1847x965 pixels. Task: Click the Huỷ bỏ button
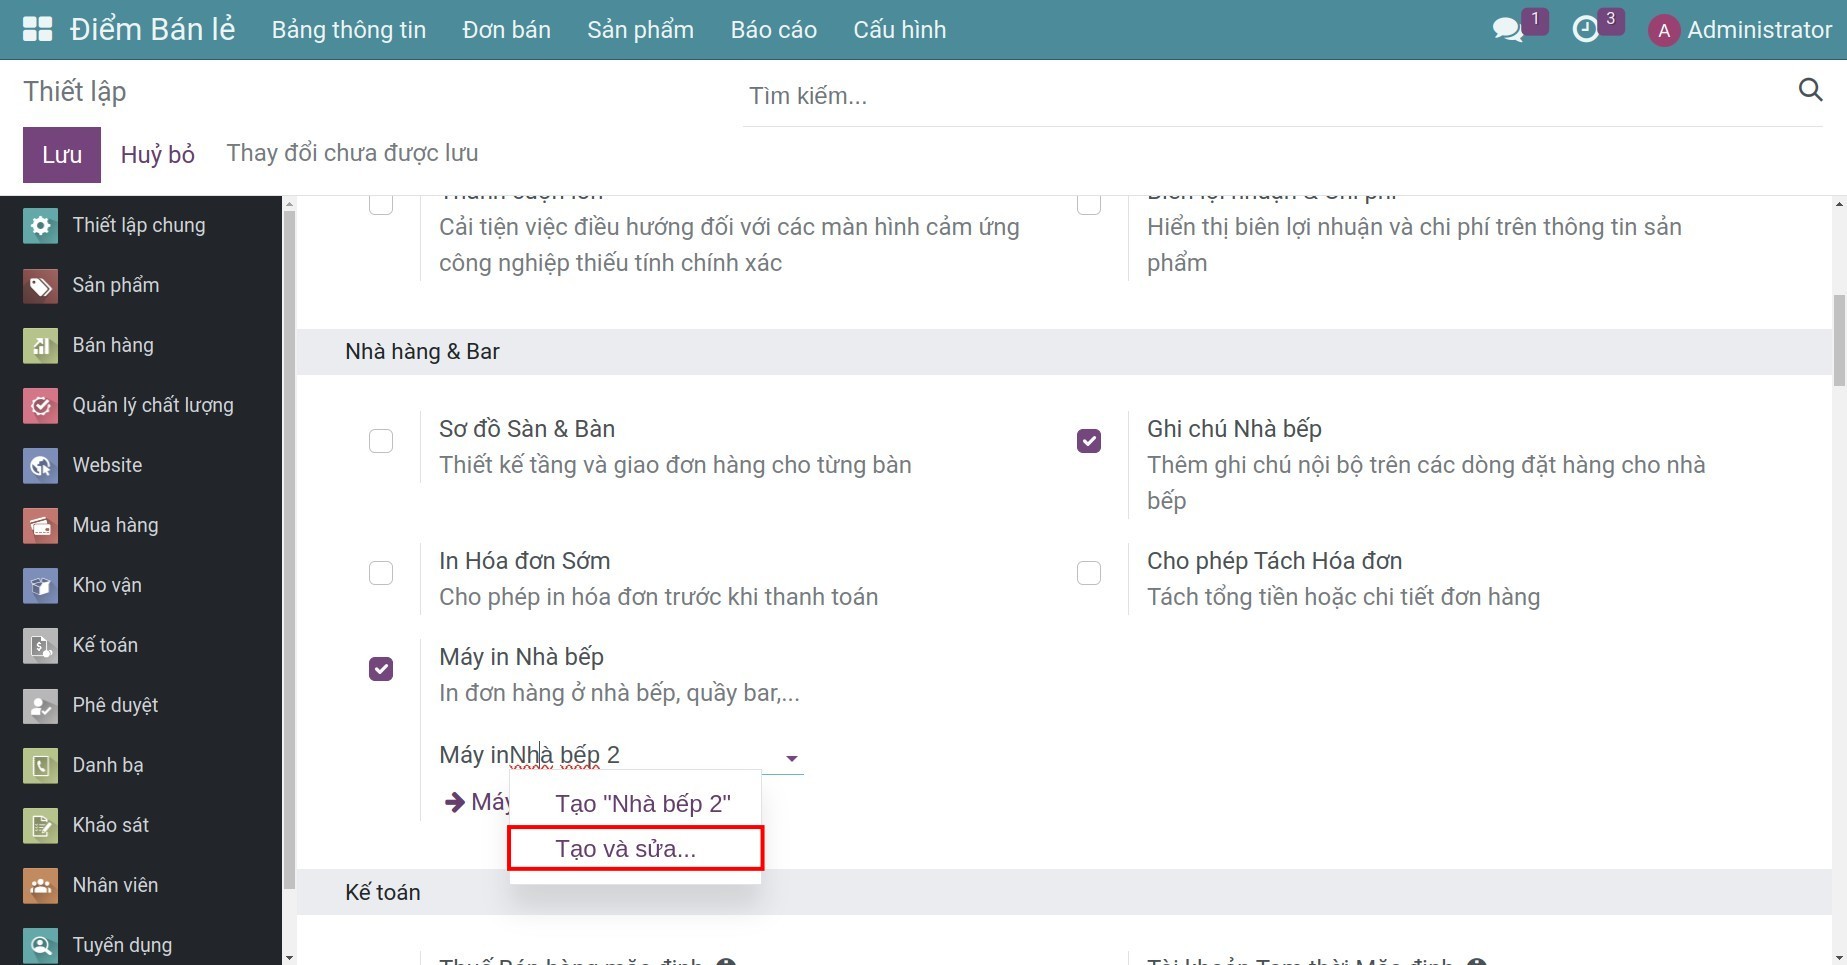(x=157, y=155)
